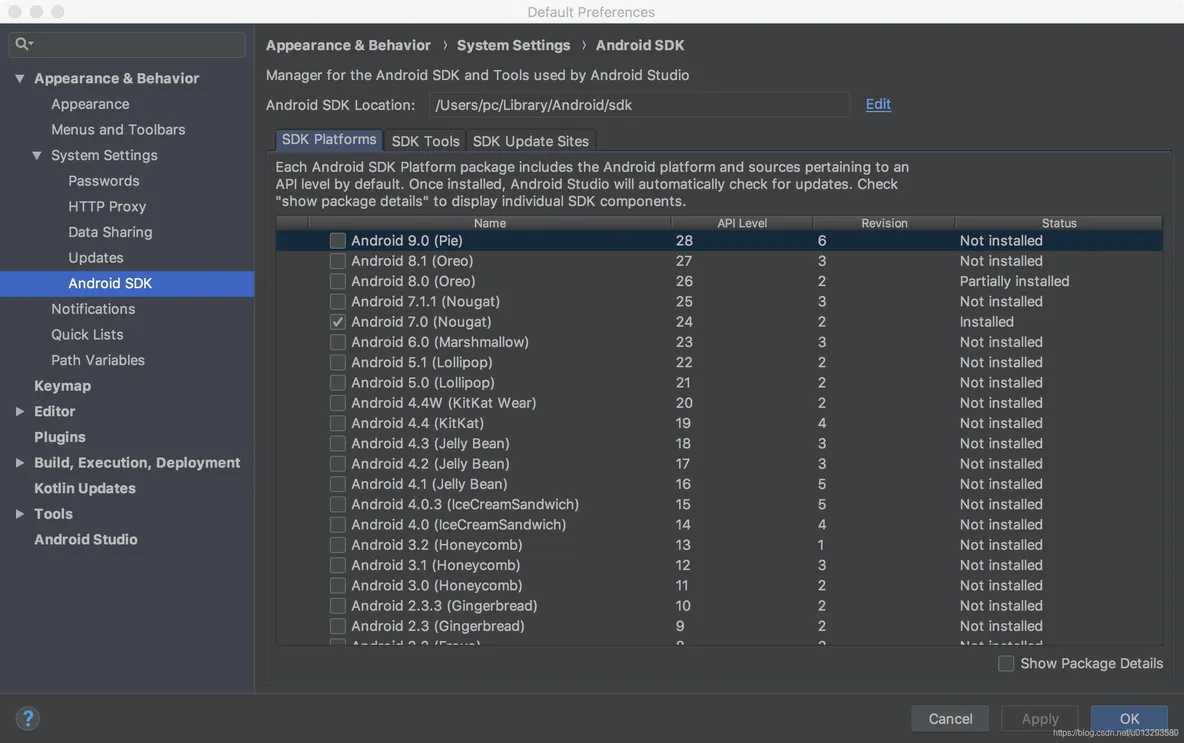Click the Revision column header
This screenshot has width=1184, height=743.
tap(884, 223)
